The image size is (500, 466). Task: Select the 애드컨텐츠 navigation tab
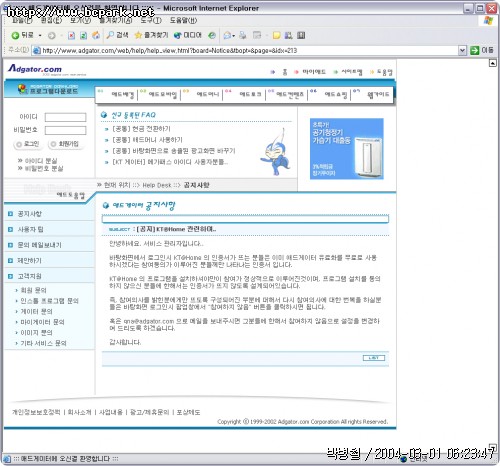point(290,95)
